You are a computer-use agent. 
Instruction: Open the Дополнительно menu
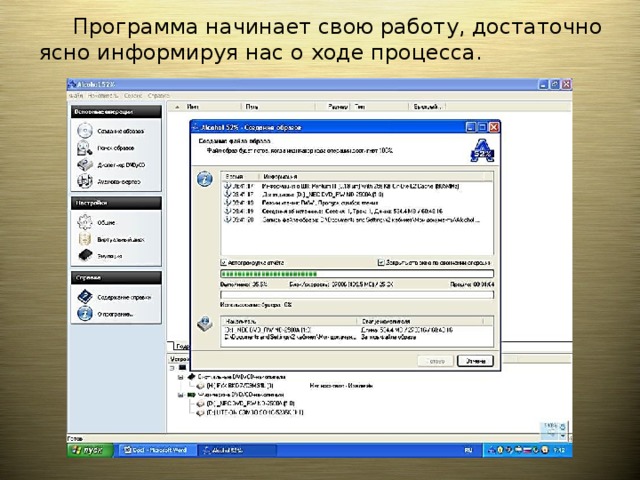point(103,96)
